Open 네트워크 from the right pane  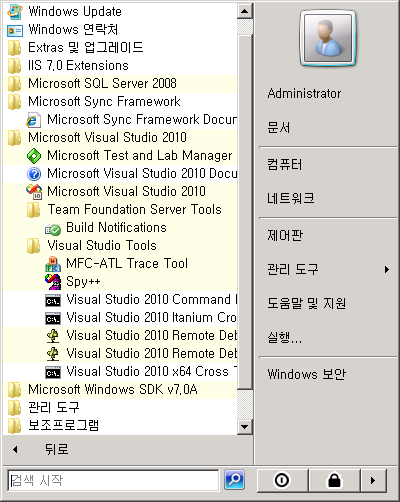(291, 199)
